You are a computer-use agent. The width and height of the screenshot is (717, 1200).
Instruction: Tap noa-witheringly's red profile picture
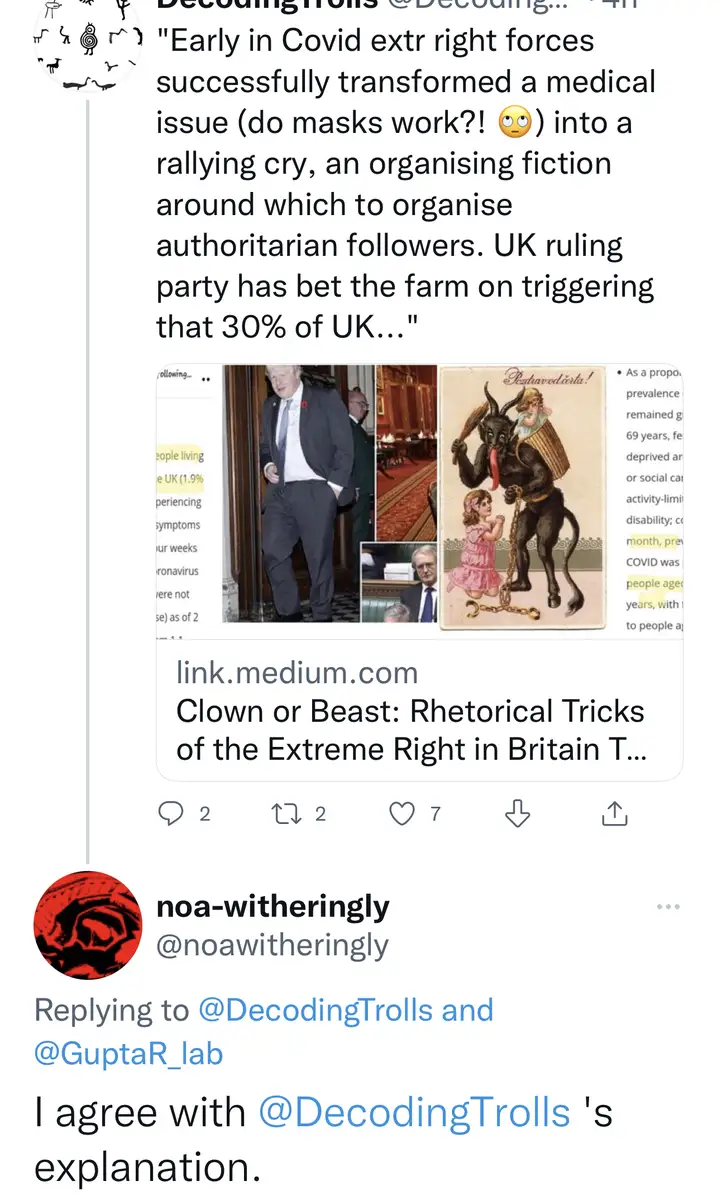click(x=88, y=925)
